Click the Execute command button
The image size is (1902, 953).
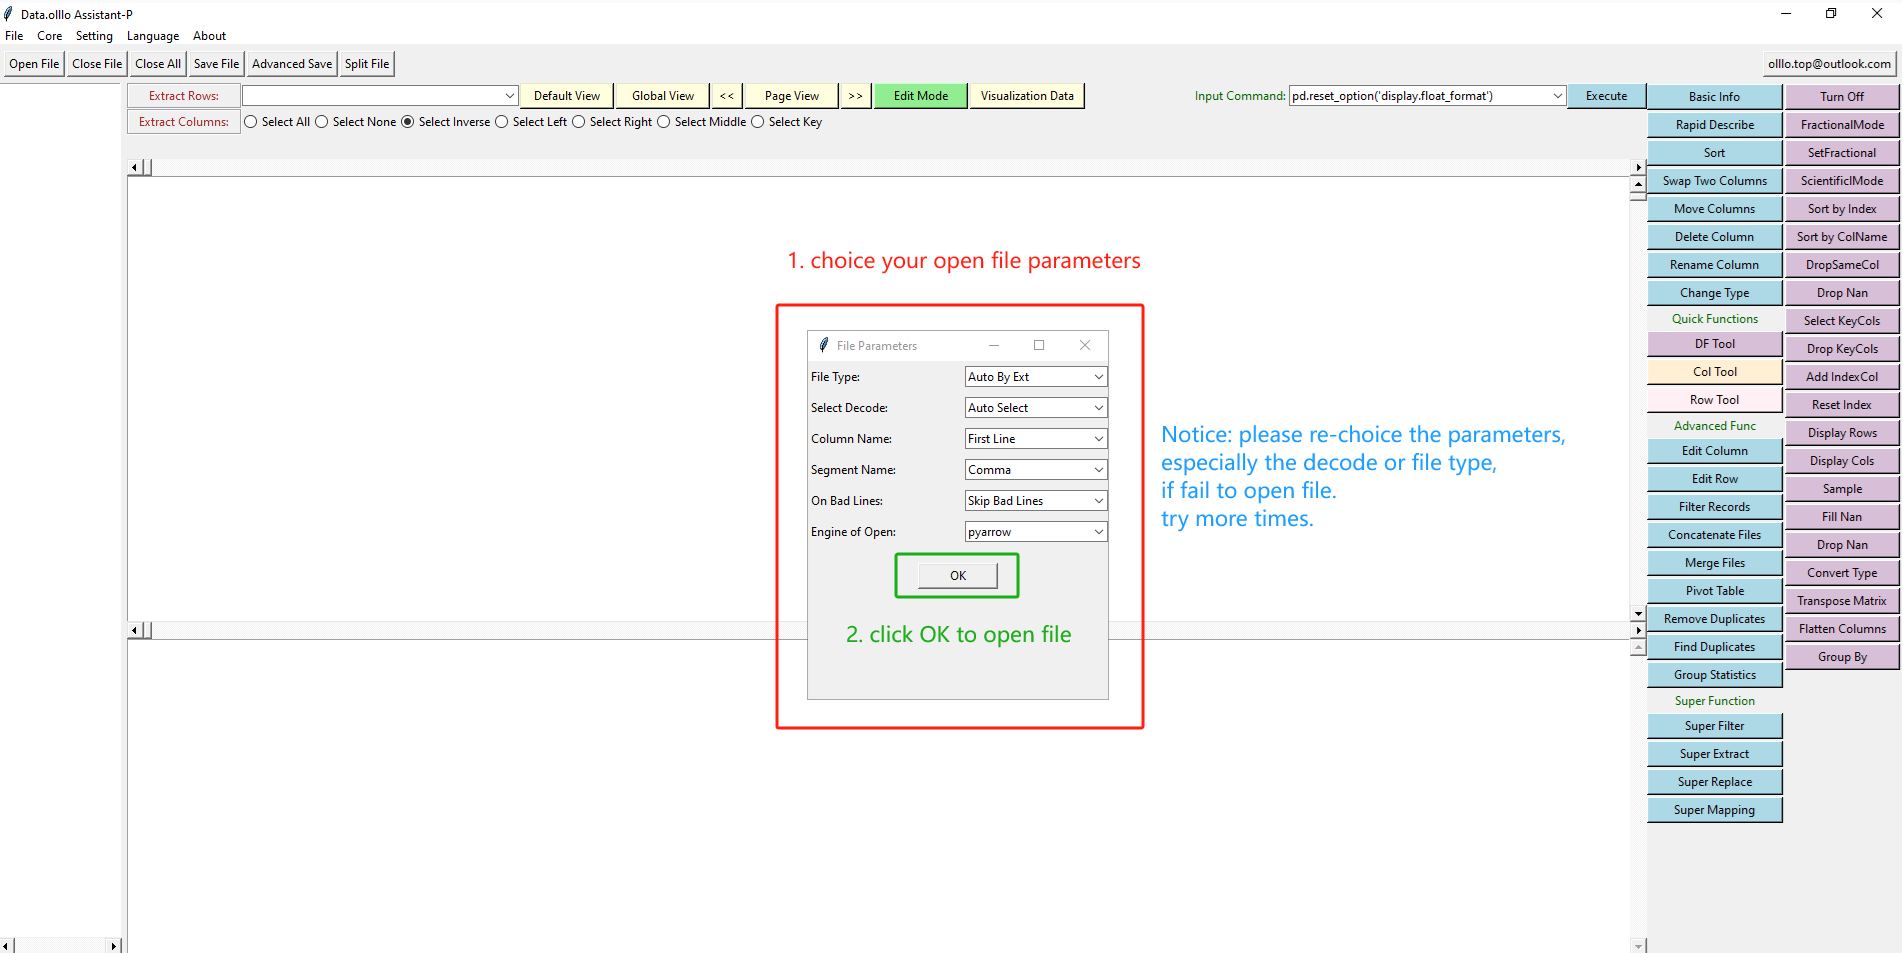1606,96
